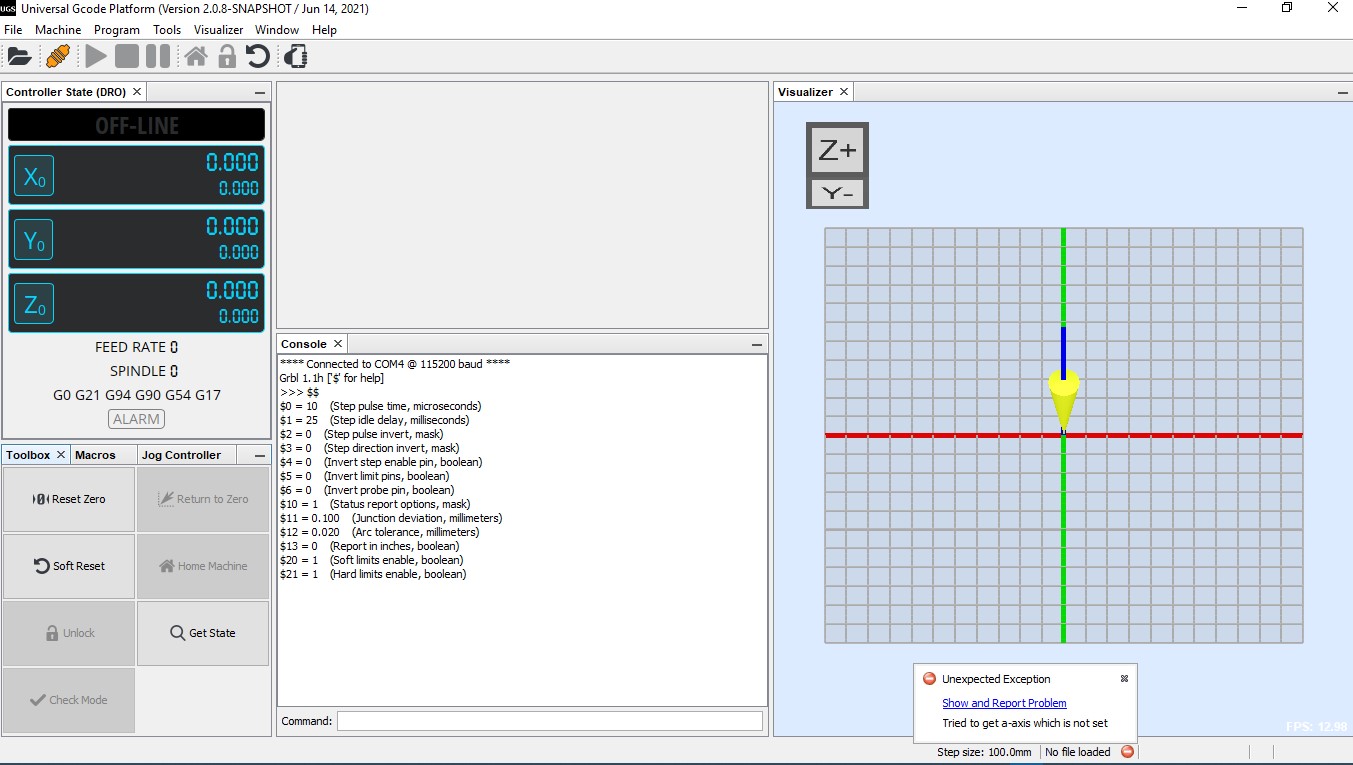Pause the job with the pause icon
The image size is (1353, 765).
[x=158, y=56]
